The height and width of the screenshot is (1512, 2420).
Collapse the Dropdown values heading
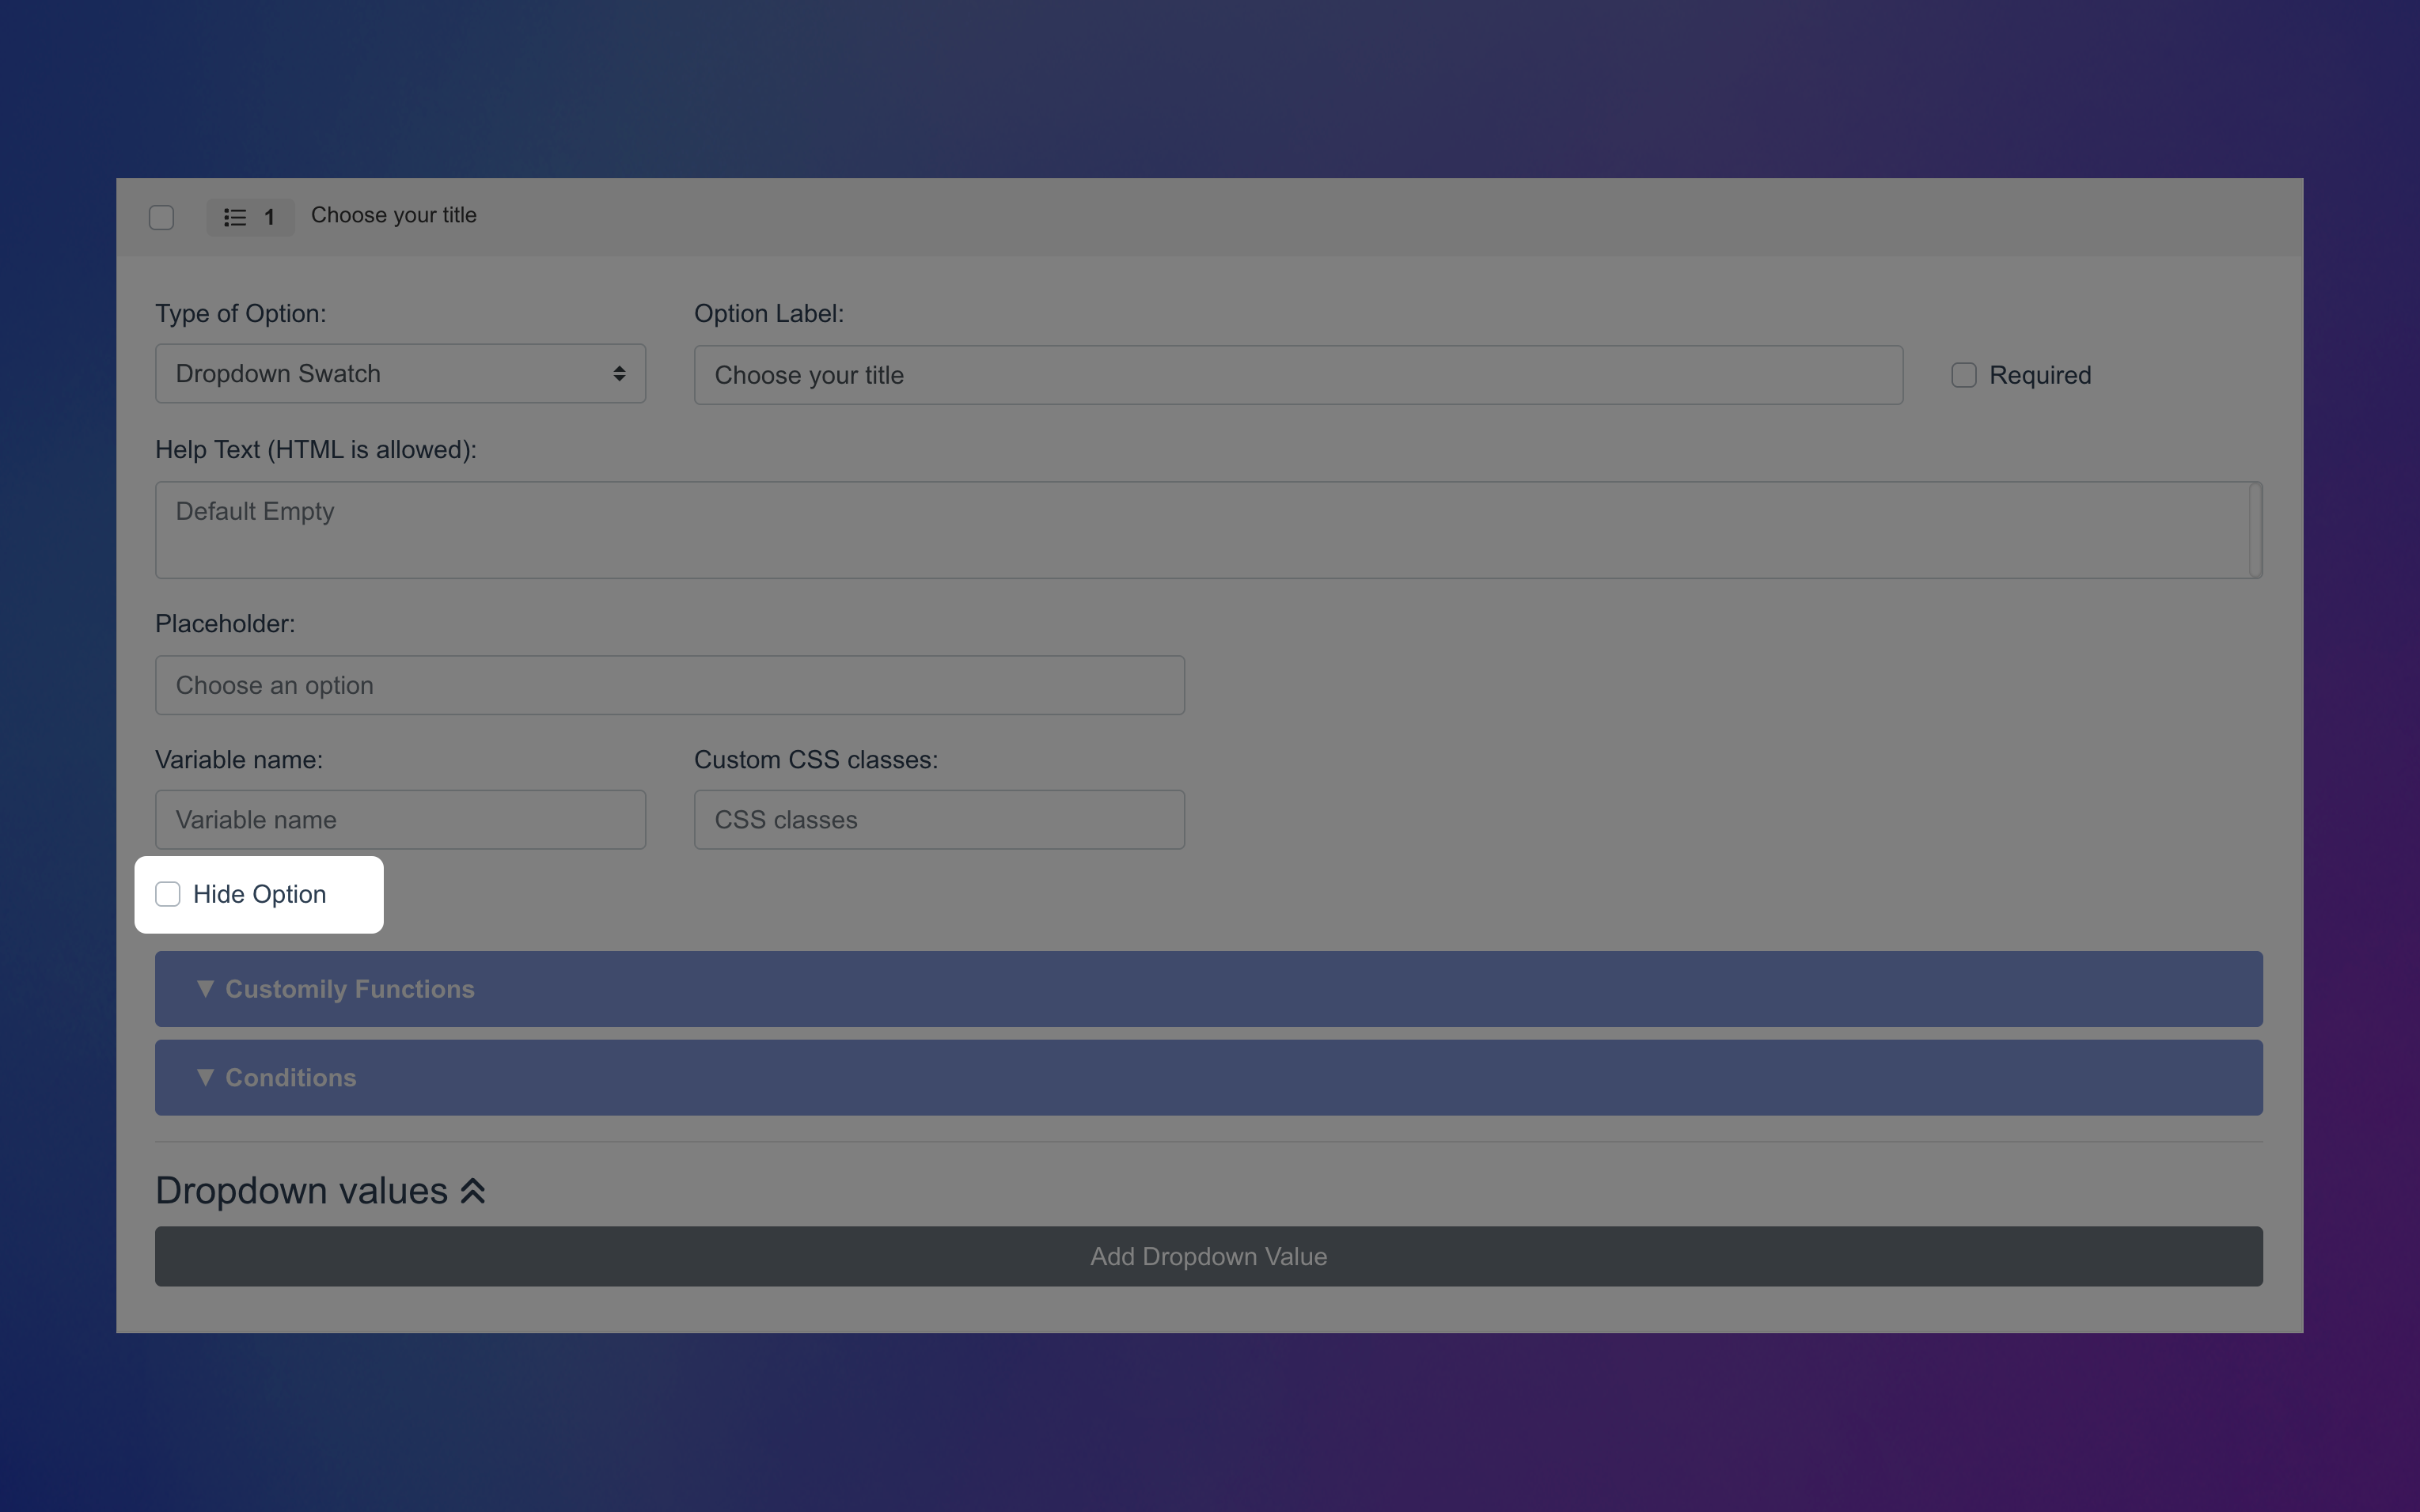[x=301, y=1191]
